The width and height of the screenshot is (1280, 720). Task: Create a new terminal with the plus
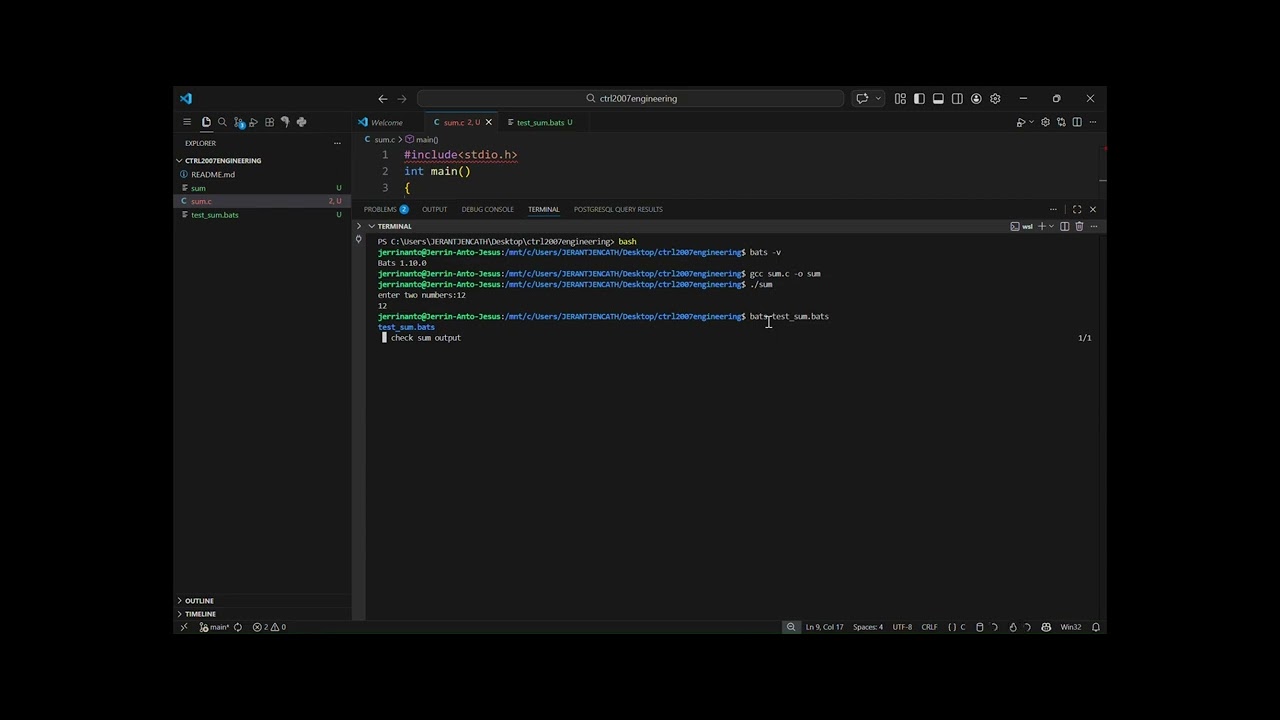[x=1041, y=226]
